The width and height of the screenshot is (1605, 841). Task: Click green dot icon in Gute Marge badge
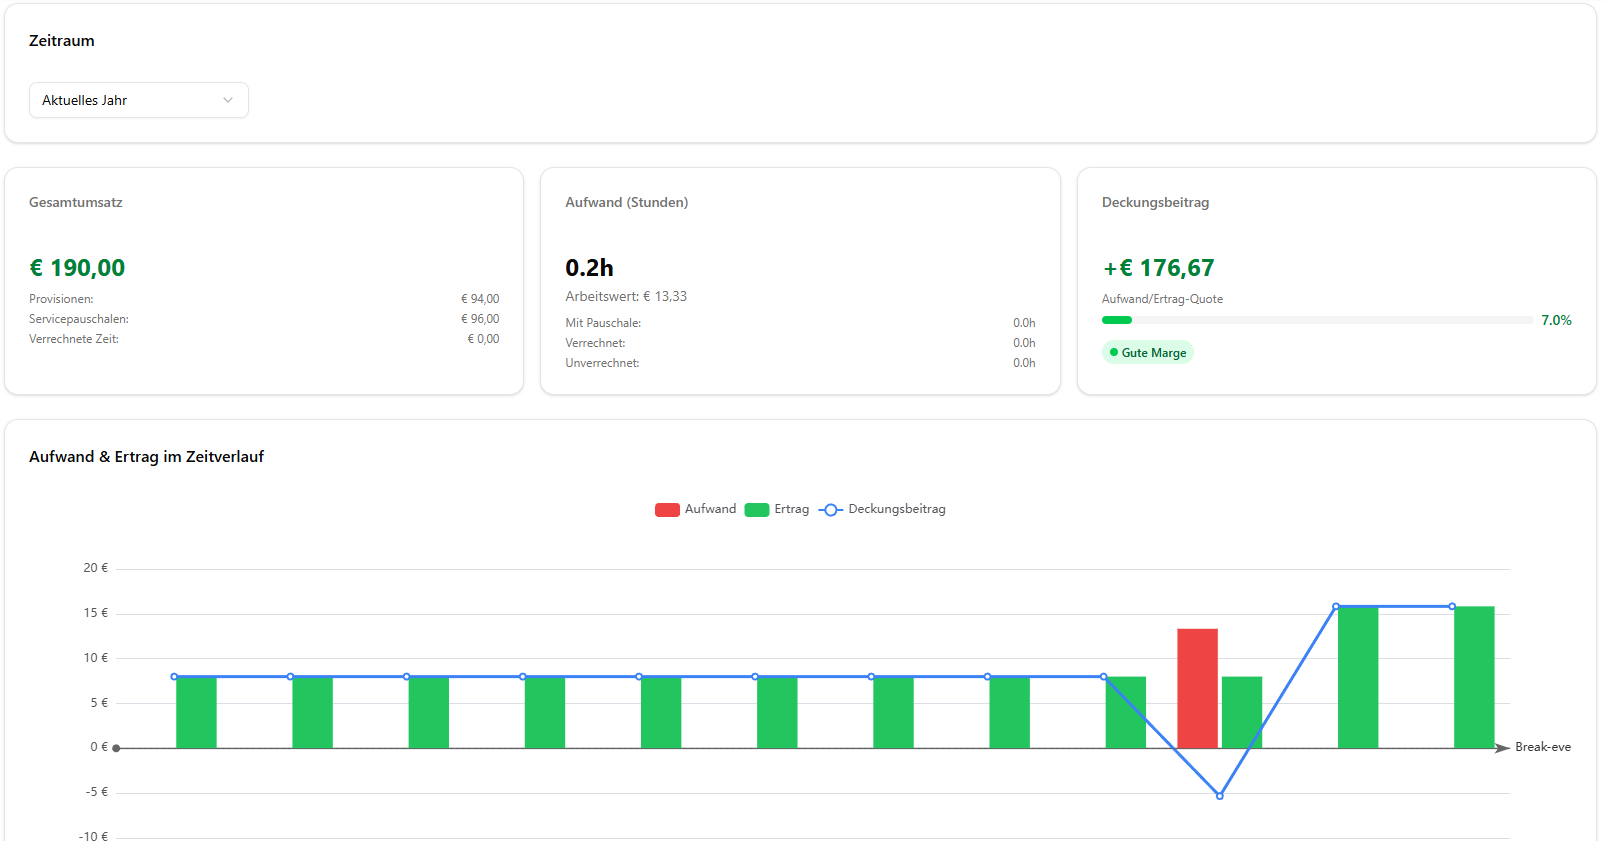point(1114,353)
